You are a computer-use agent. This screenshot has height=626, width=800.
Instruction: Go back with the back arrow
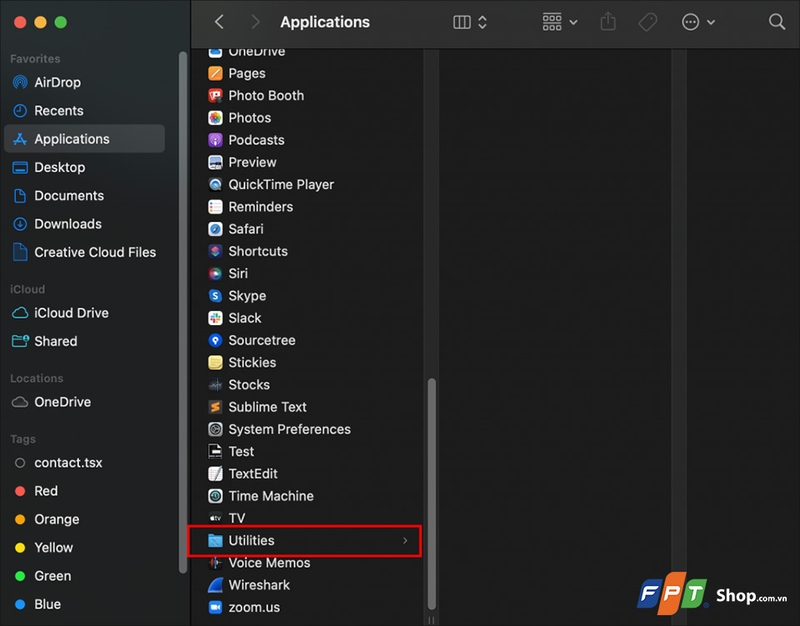point(219,22)
